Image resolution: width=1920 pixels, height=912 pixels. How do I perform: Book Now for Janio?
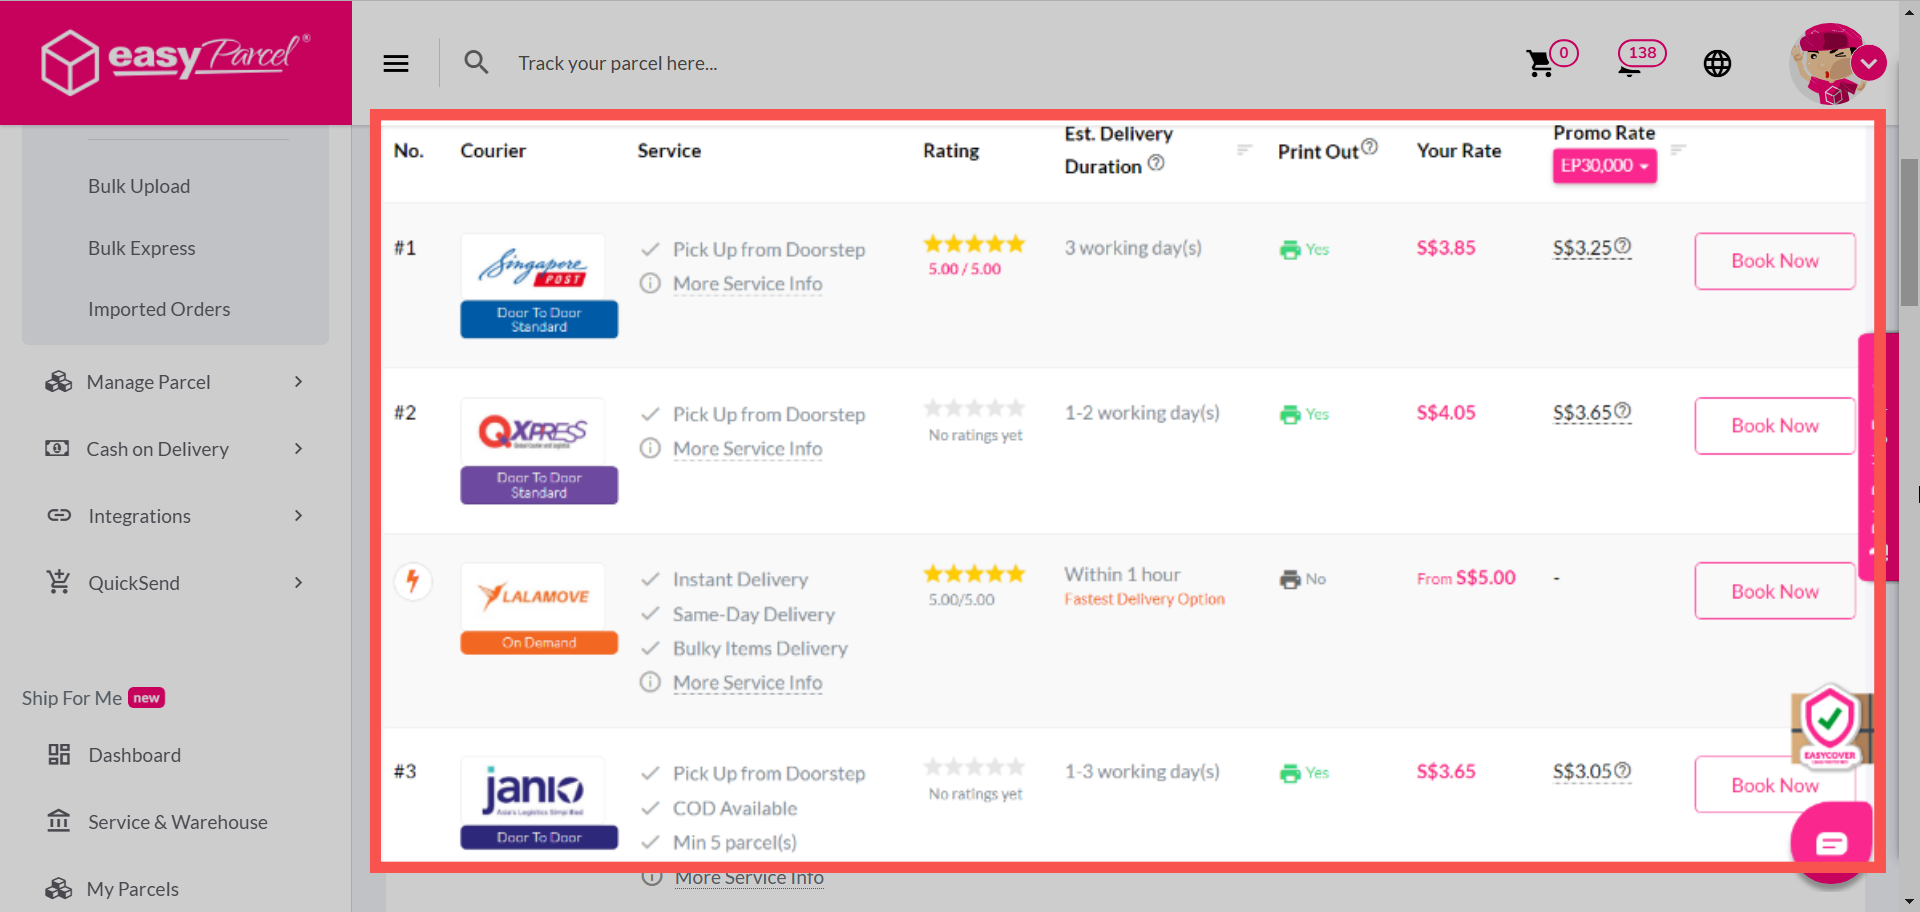coord(1775,785)
